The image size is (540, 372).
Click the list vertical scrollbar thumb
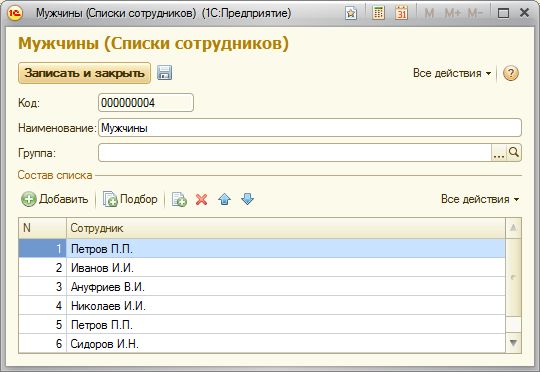click(513, 277)
